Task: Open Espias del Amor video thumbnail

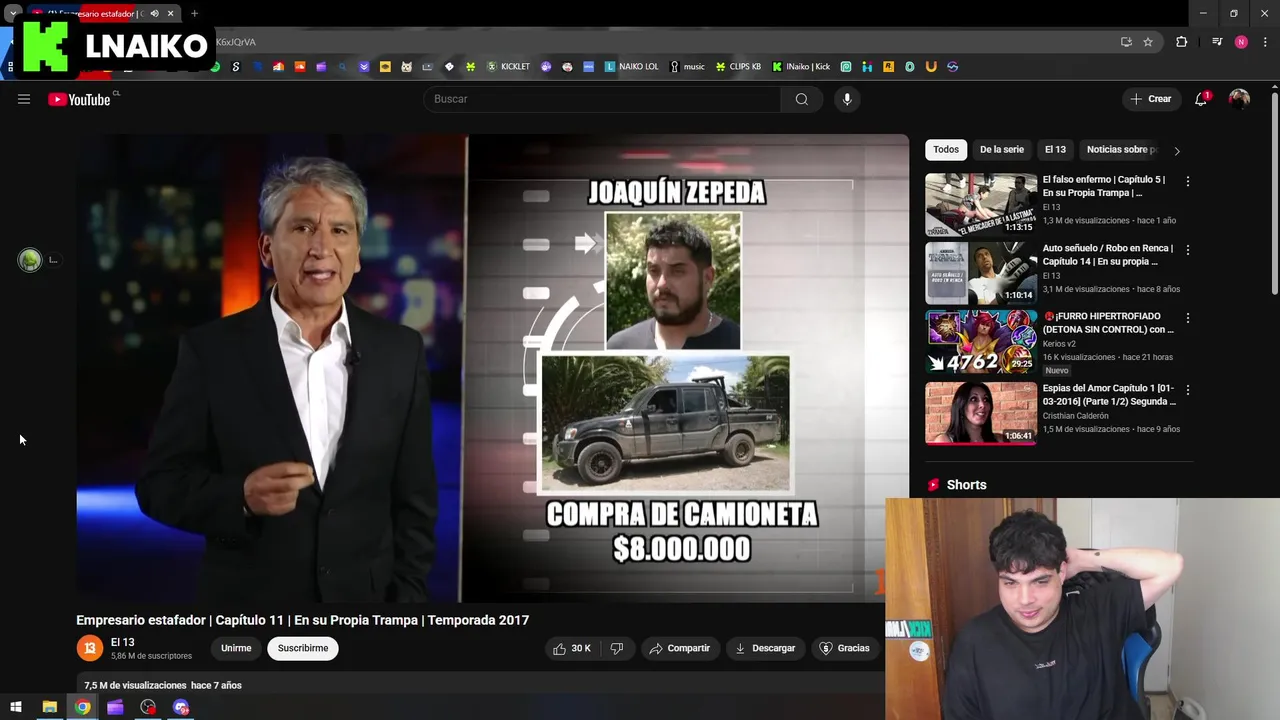Action: (x=981, y=412)
